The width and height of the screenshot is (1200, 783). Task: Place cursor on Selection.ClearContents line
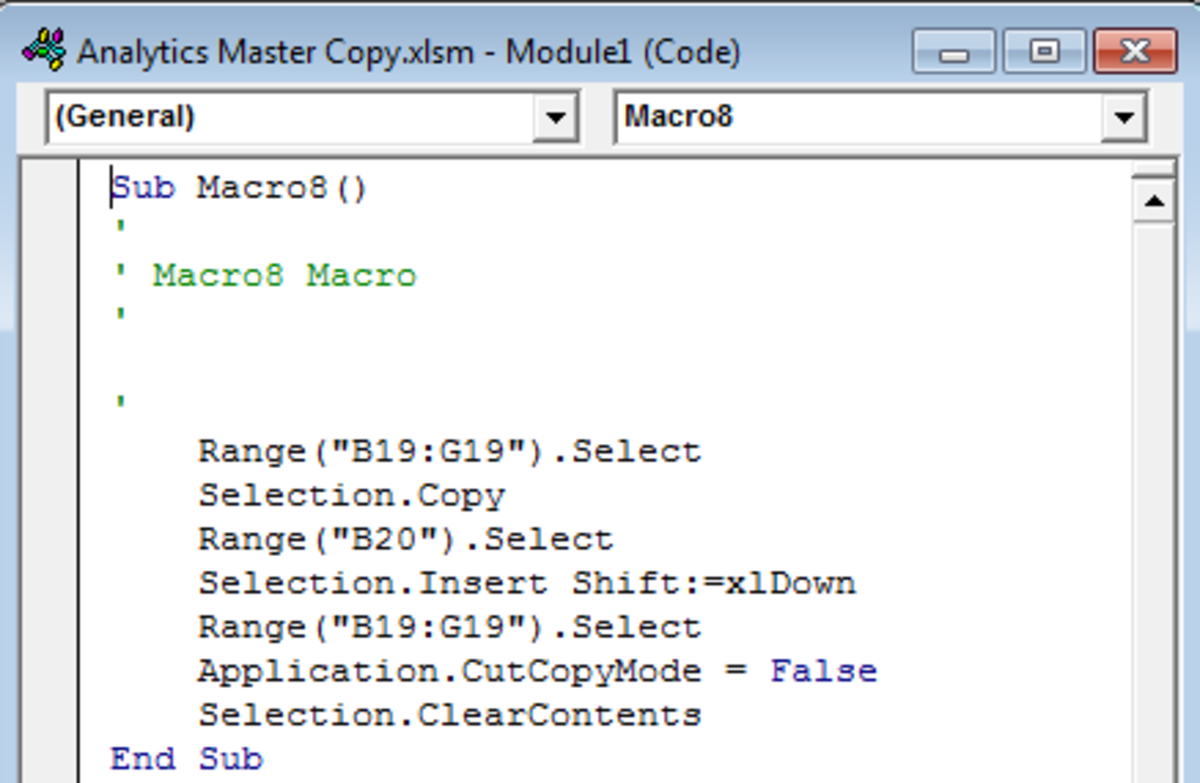pos(449,715)
